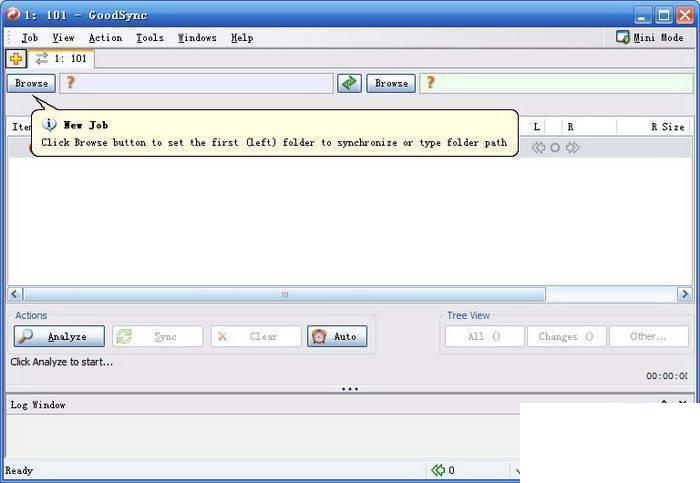Click the left folder path input field
The image size is (700, 483).
[x=196, y=83]
